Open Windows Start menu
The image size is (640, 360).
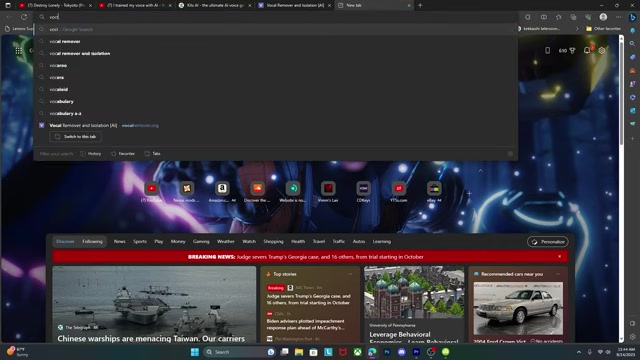coord(195,352)
